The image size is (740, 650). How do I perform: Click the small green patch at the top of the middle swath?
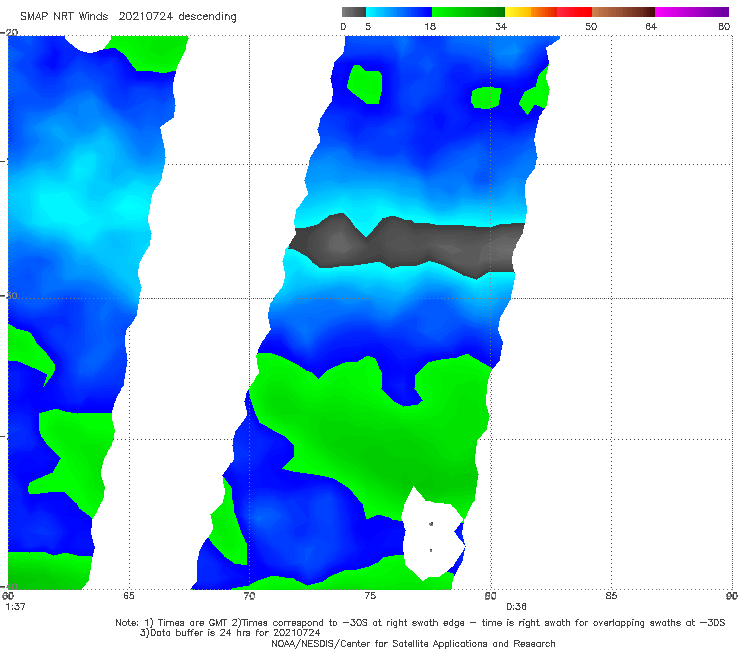coord(364,84)
